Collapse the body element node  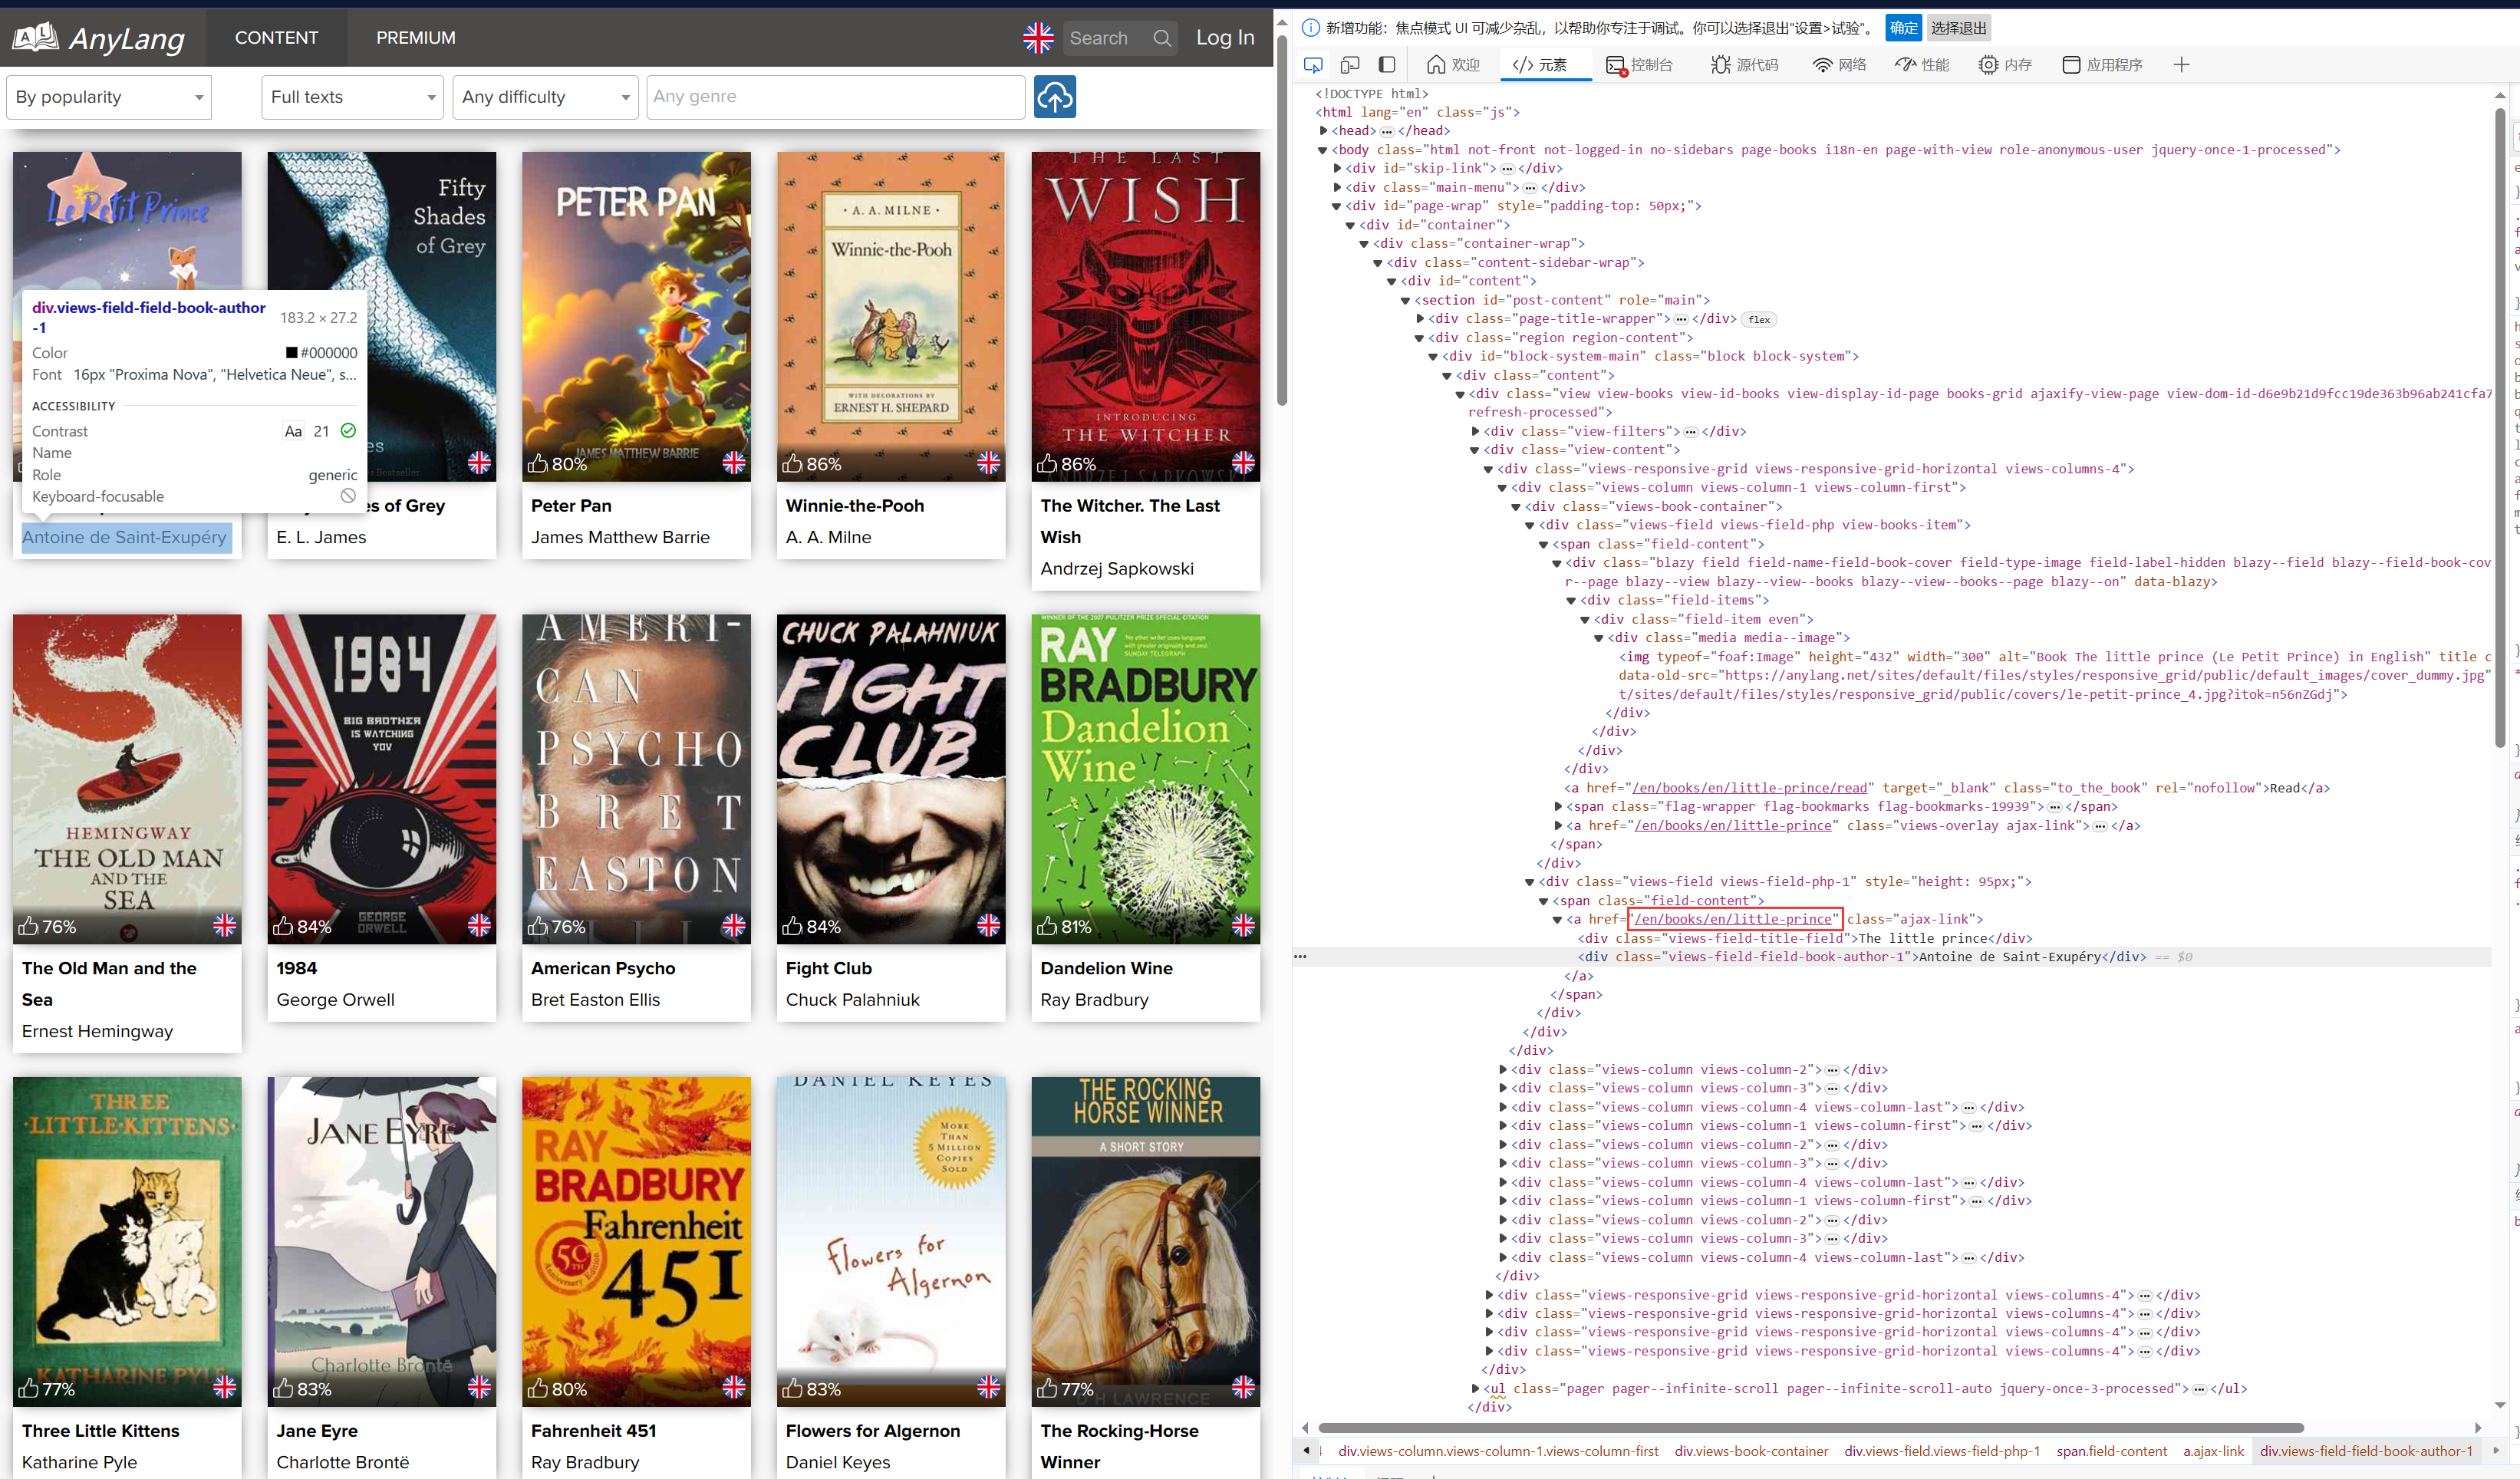click(1323, 150)
